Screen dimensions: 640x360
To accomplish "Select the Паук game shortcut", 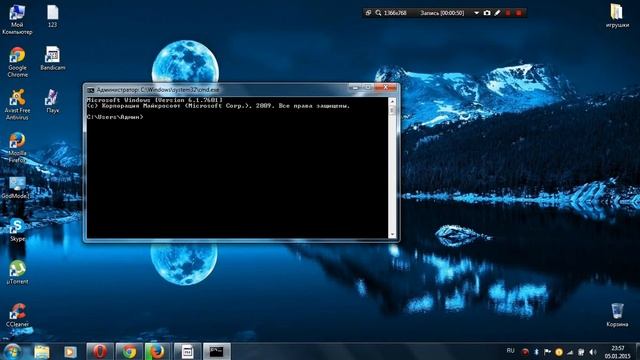I will (x=52, y=101).
